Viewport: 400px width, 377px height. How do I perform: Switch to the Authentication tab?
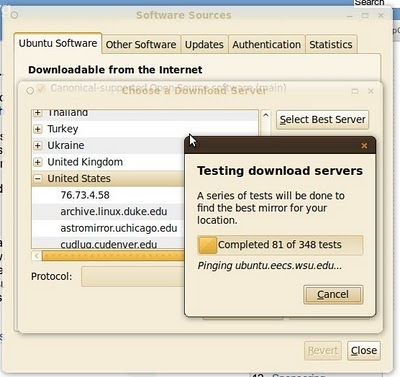tap(267, 44)
